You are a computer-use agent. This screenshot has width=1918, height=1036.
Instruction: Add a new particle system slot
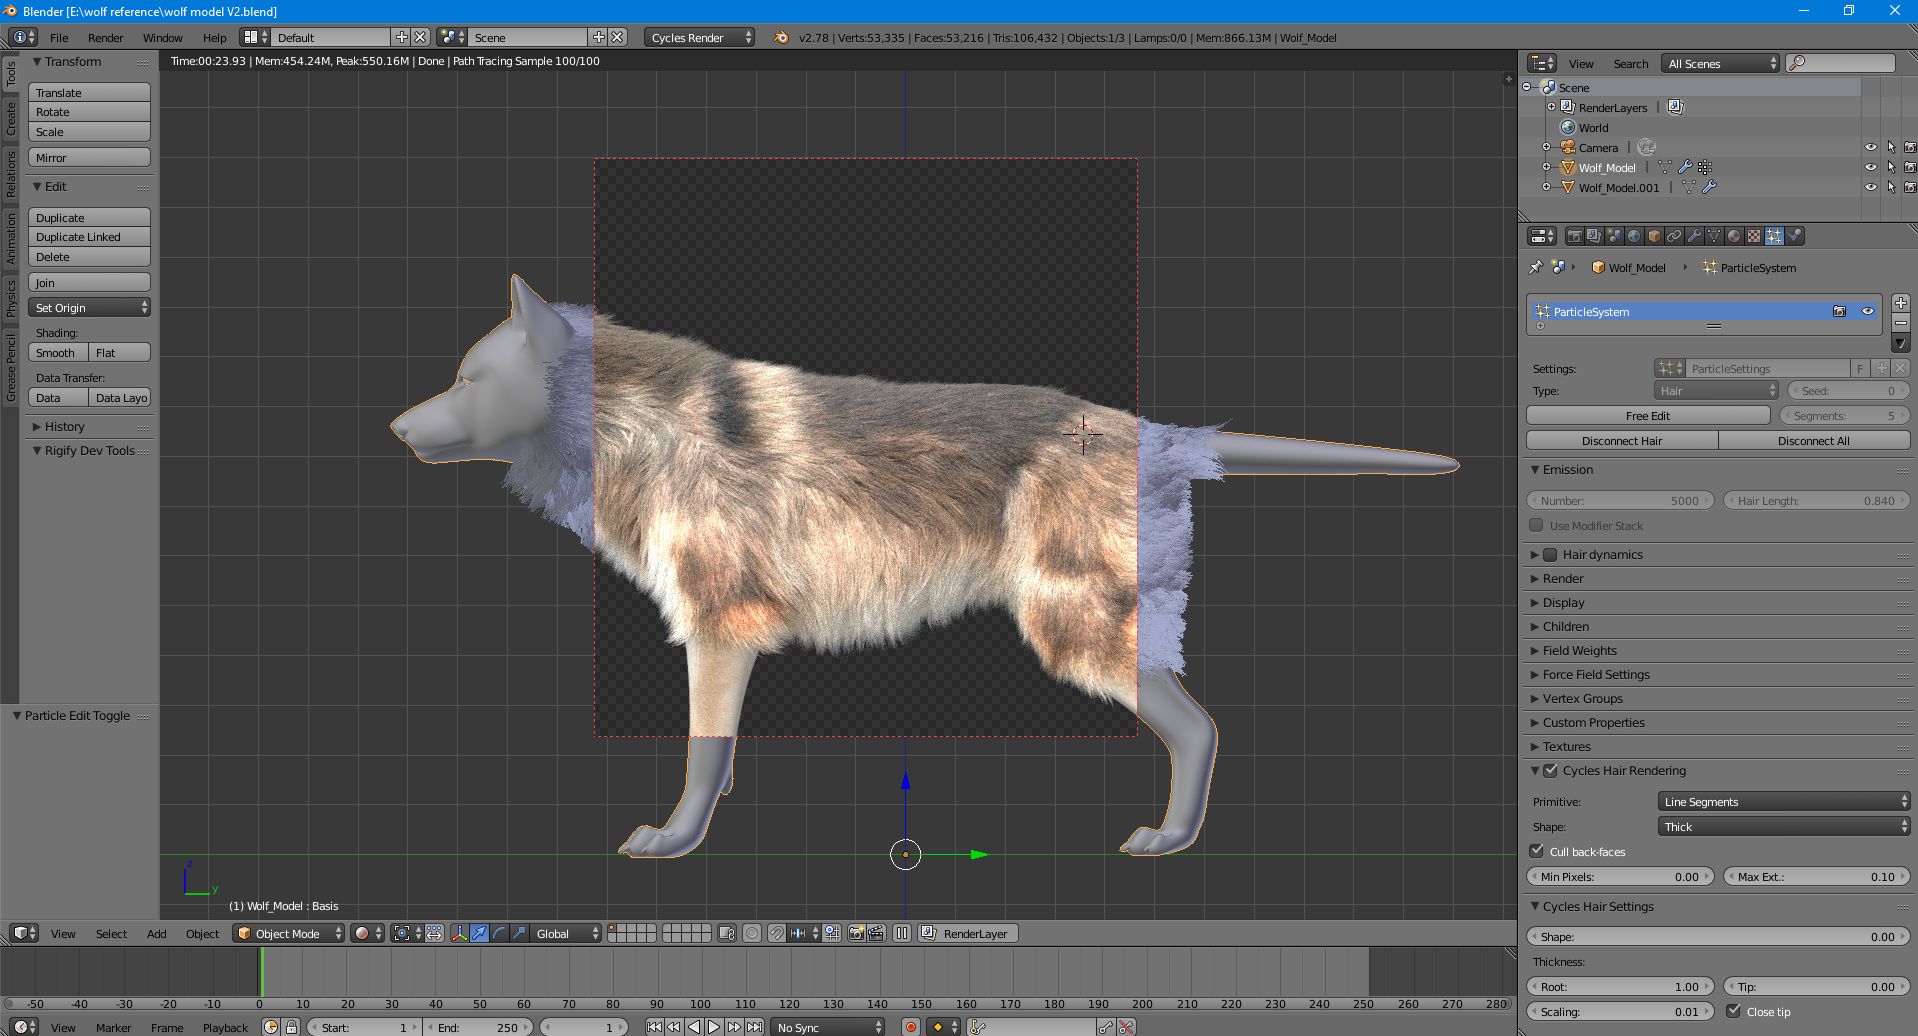pos(1901,303)
